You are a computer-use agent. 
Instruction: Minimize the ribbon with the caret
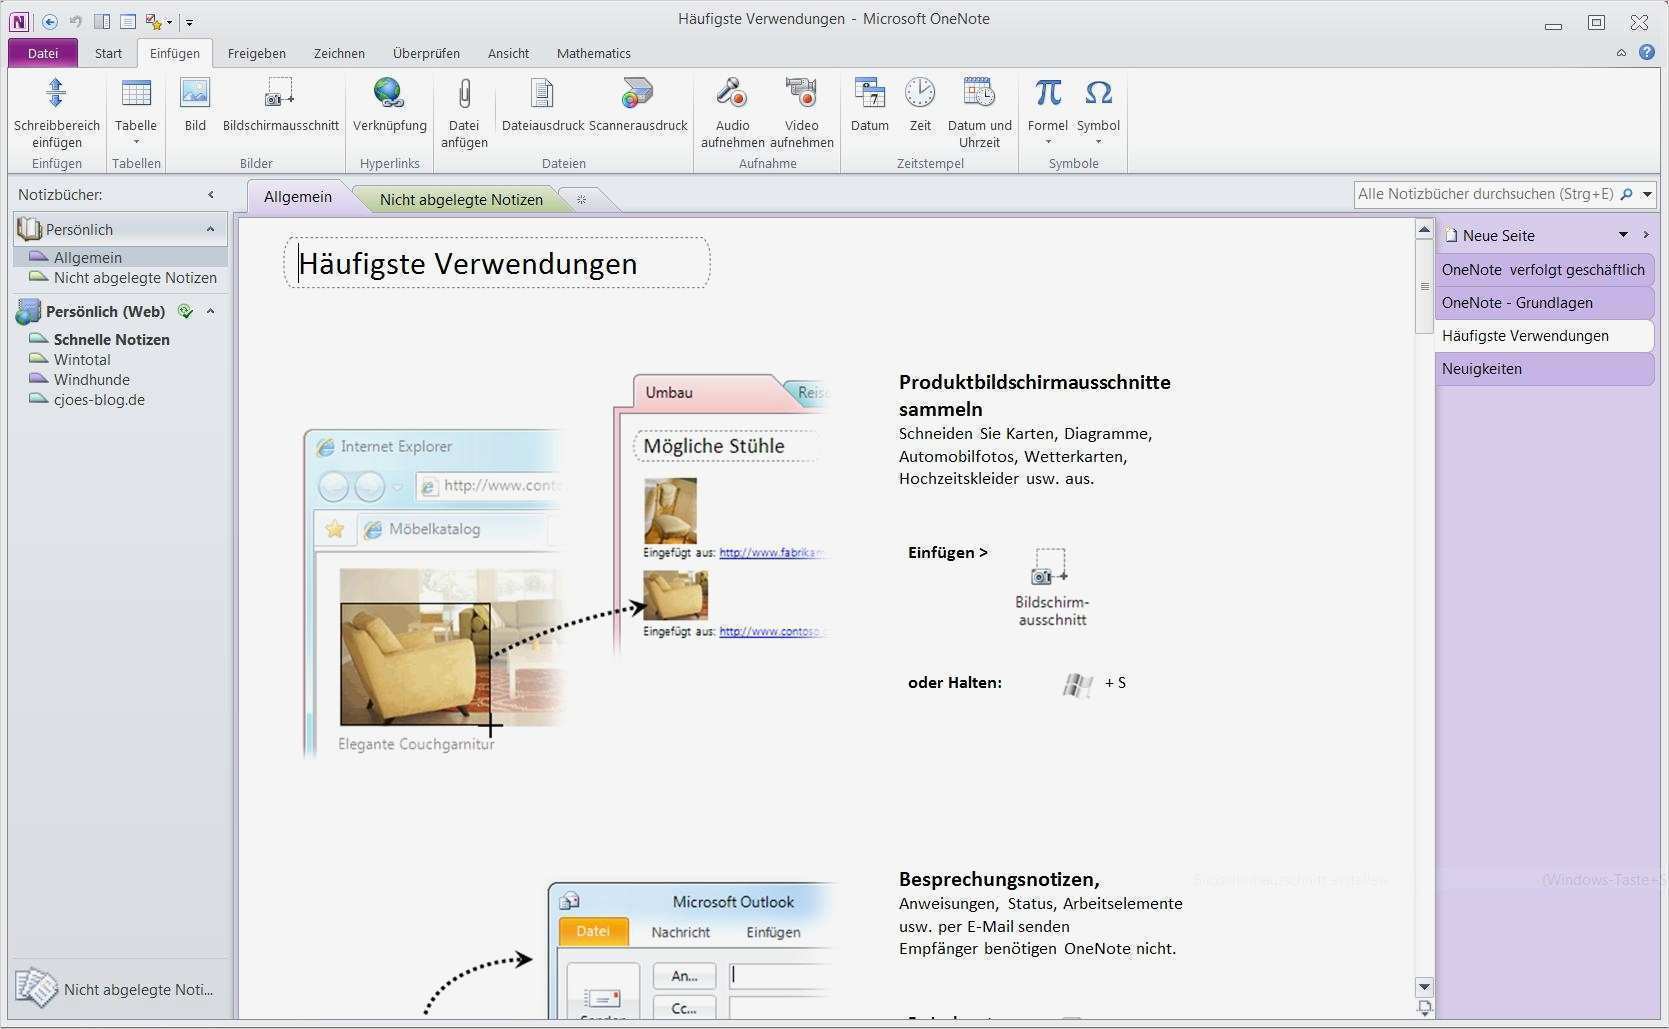[x=1621, y=53]
